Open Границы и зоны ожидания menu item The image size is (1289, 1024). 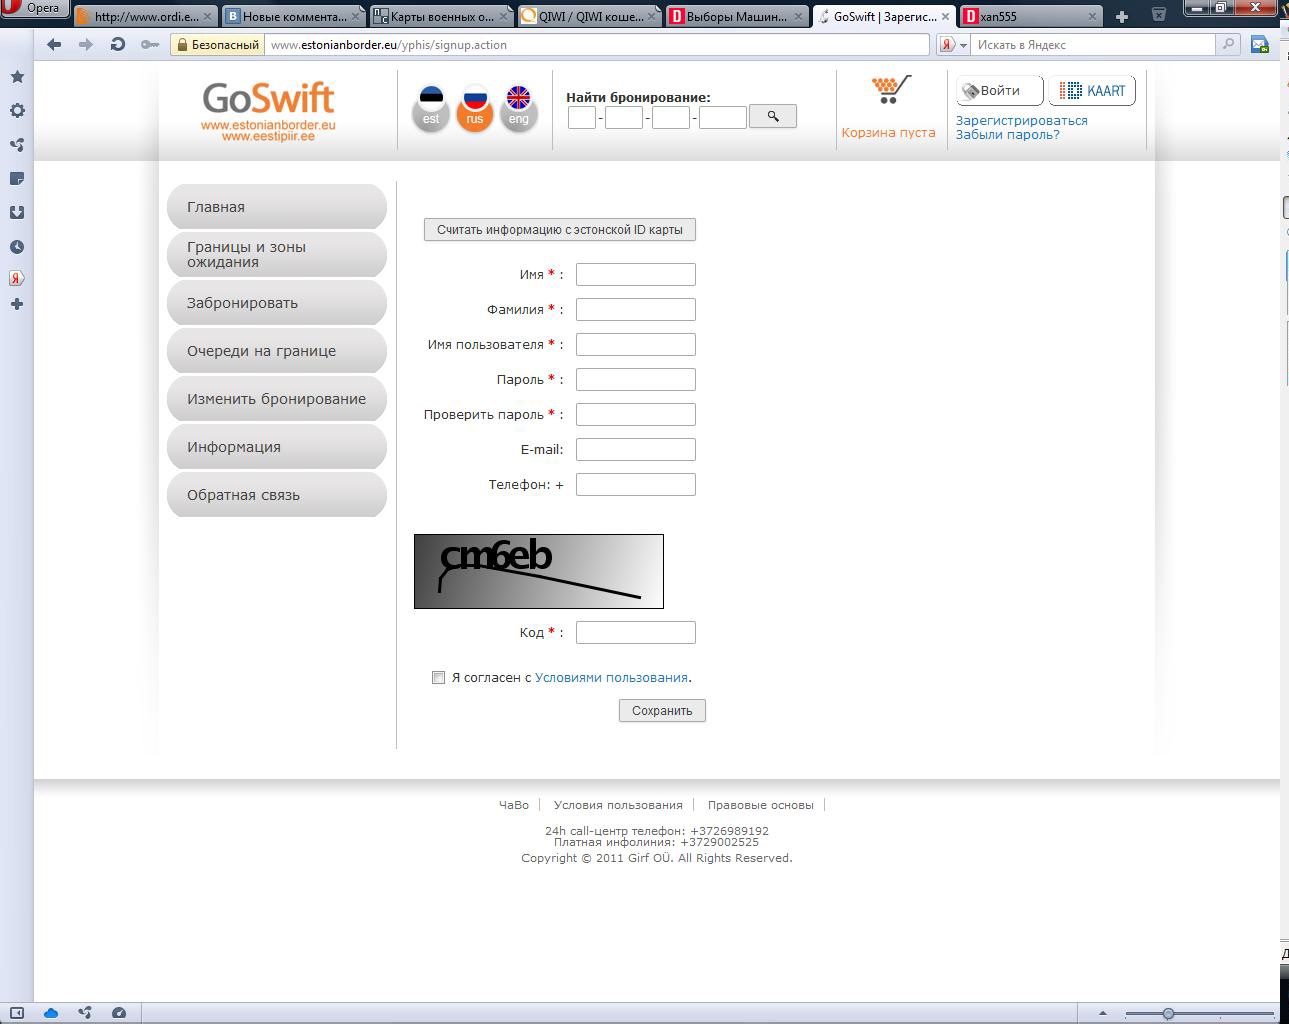point(277,255)
